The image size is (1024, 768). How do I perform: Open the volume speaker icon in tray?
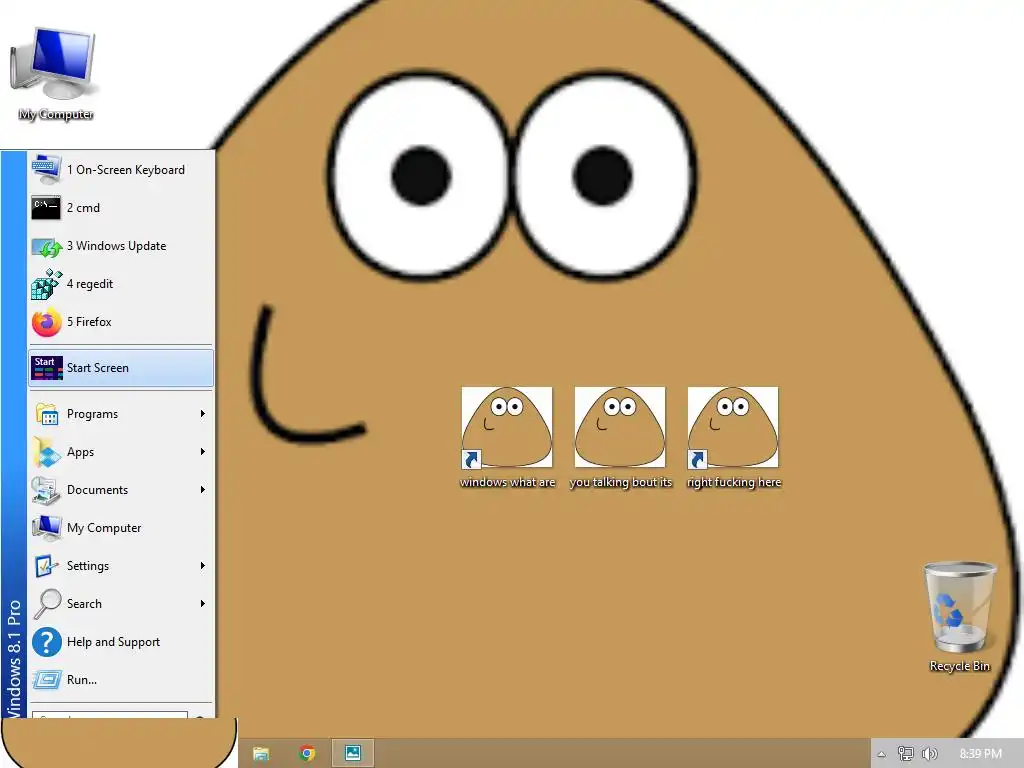(x=929, y=754)
